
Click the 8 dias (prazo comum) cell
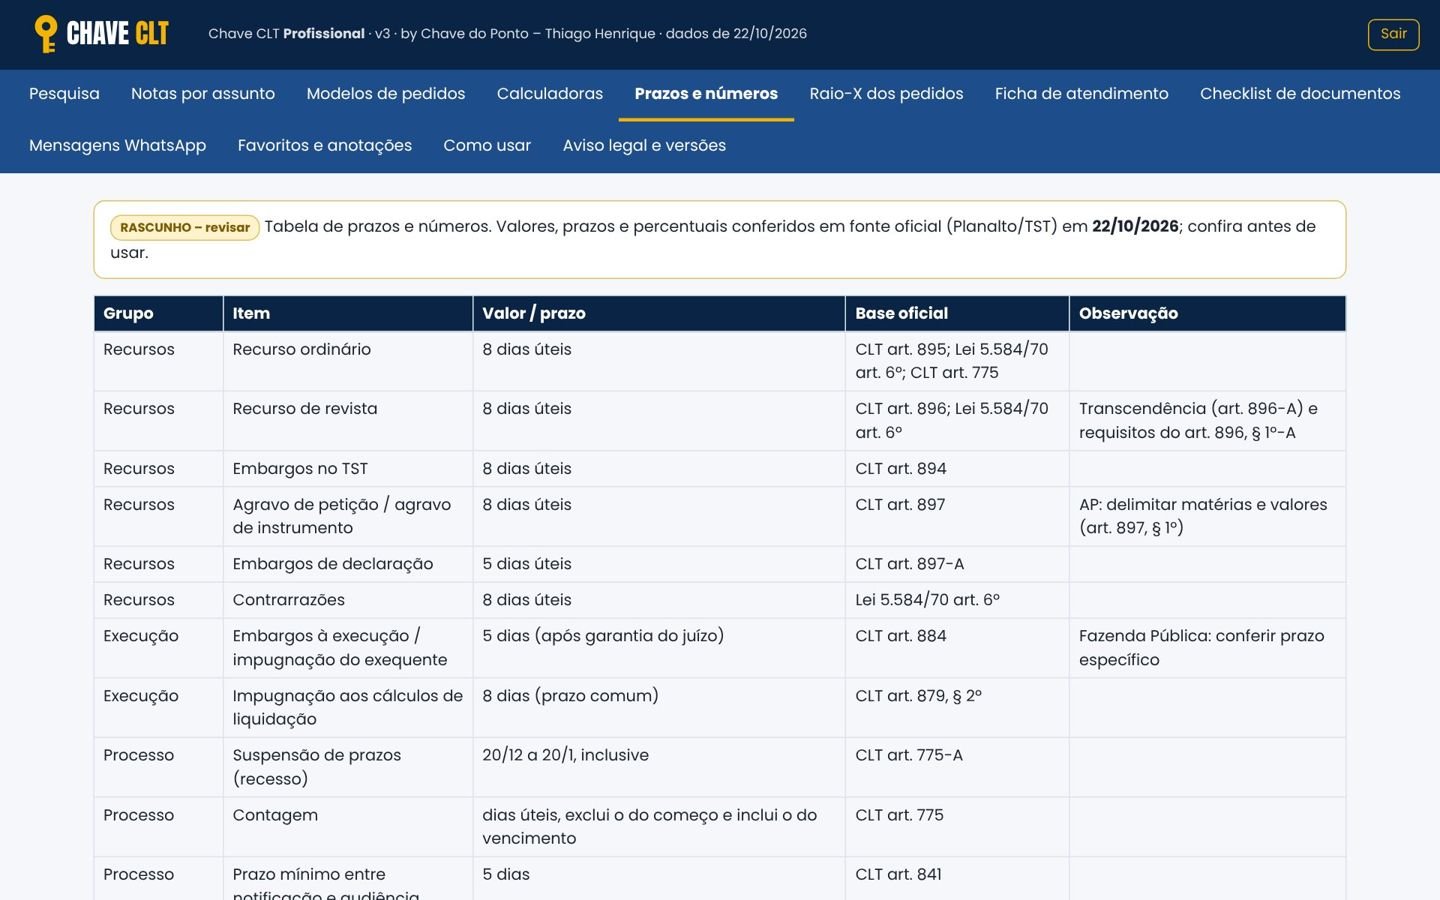pos(658,707)
